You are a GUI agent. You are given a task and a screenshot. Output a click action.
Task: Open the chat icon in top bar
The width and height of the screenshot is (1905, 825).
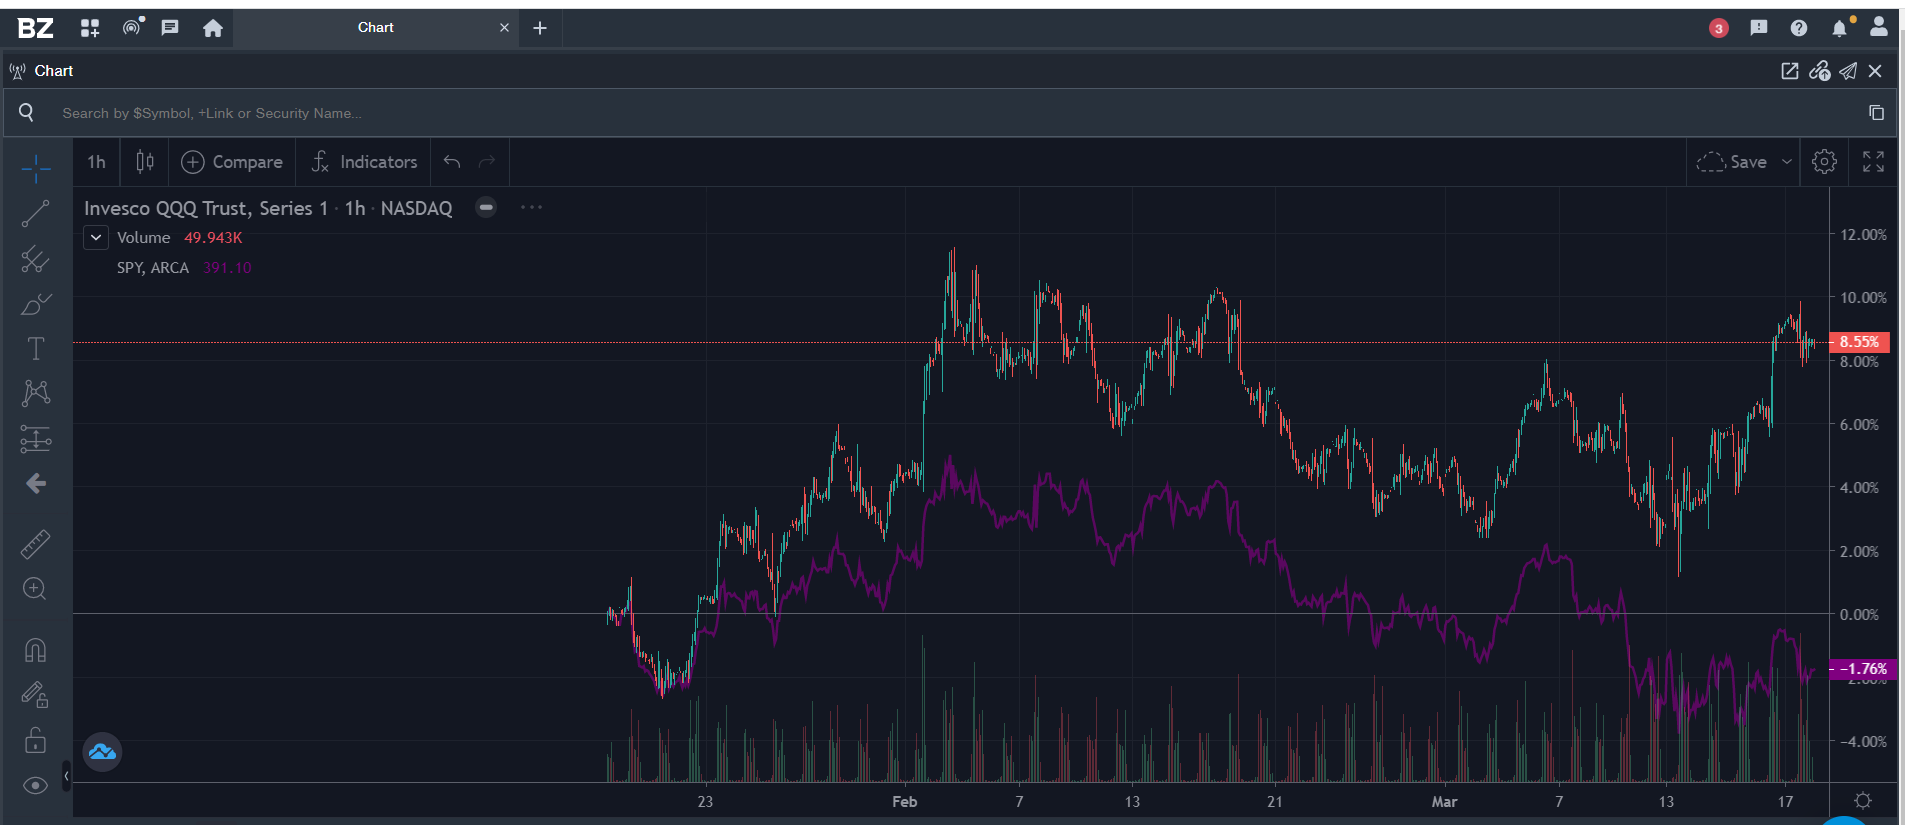pyautogui.click(x=170, y=28)
